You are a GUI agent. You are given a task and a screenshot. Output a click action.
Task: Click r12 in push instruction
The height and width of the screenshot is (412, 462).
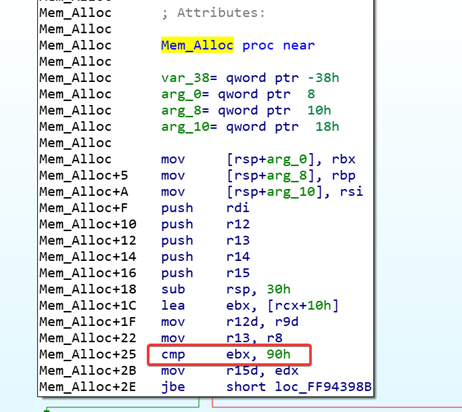tap(238, 224)
